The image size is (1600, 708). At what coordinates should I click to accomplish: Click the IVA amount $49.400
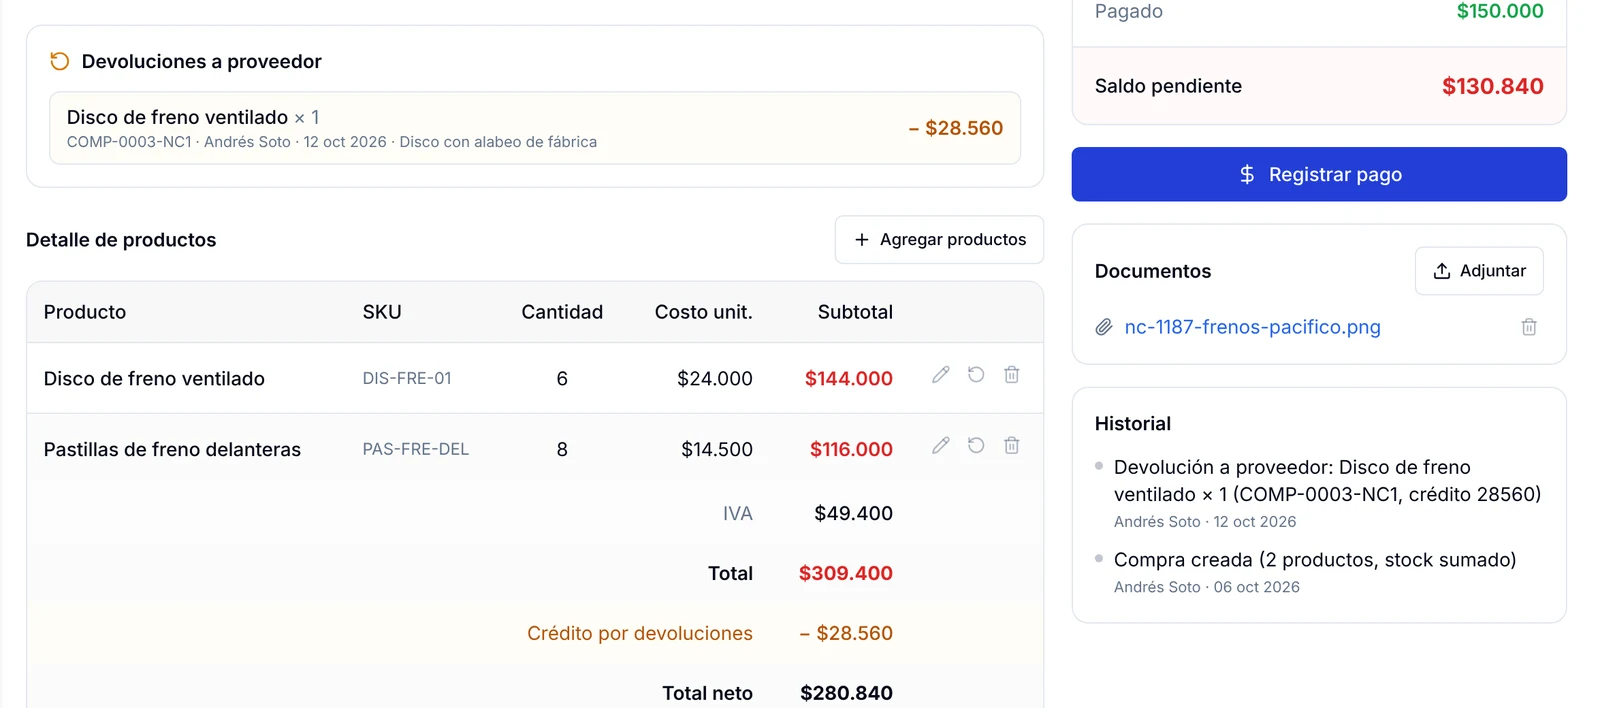853,513
